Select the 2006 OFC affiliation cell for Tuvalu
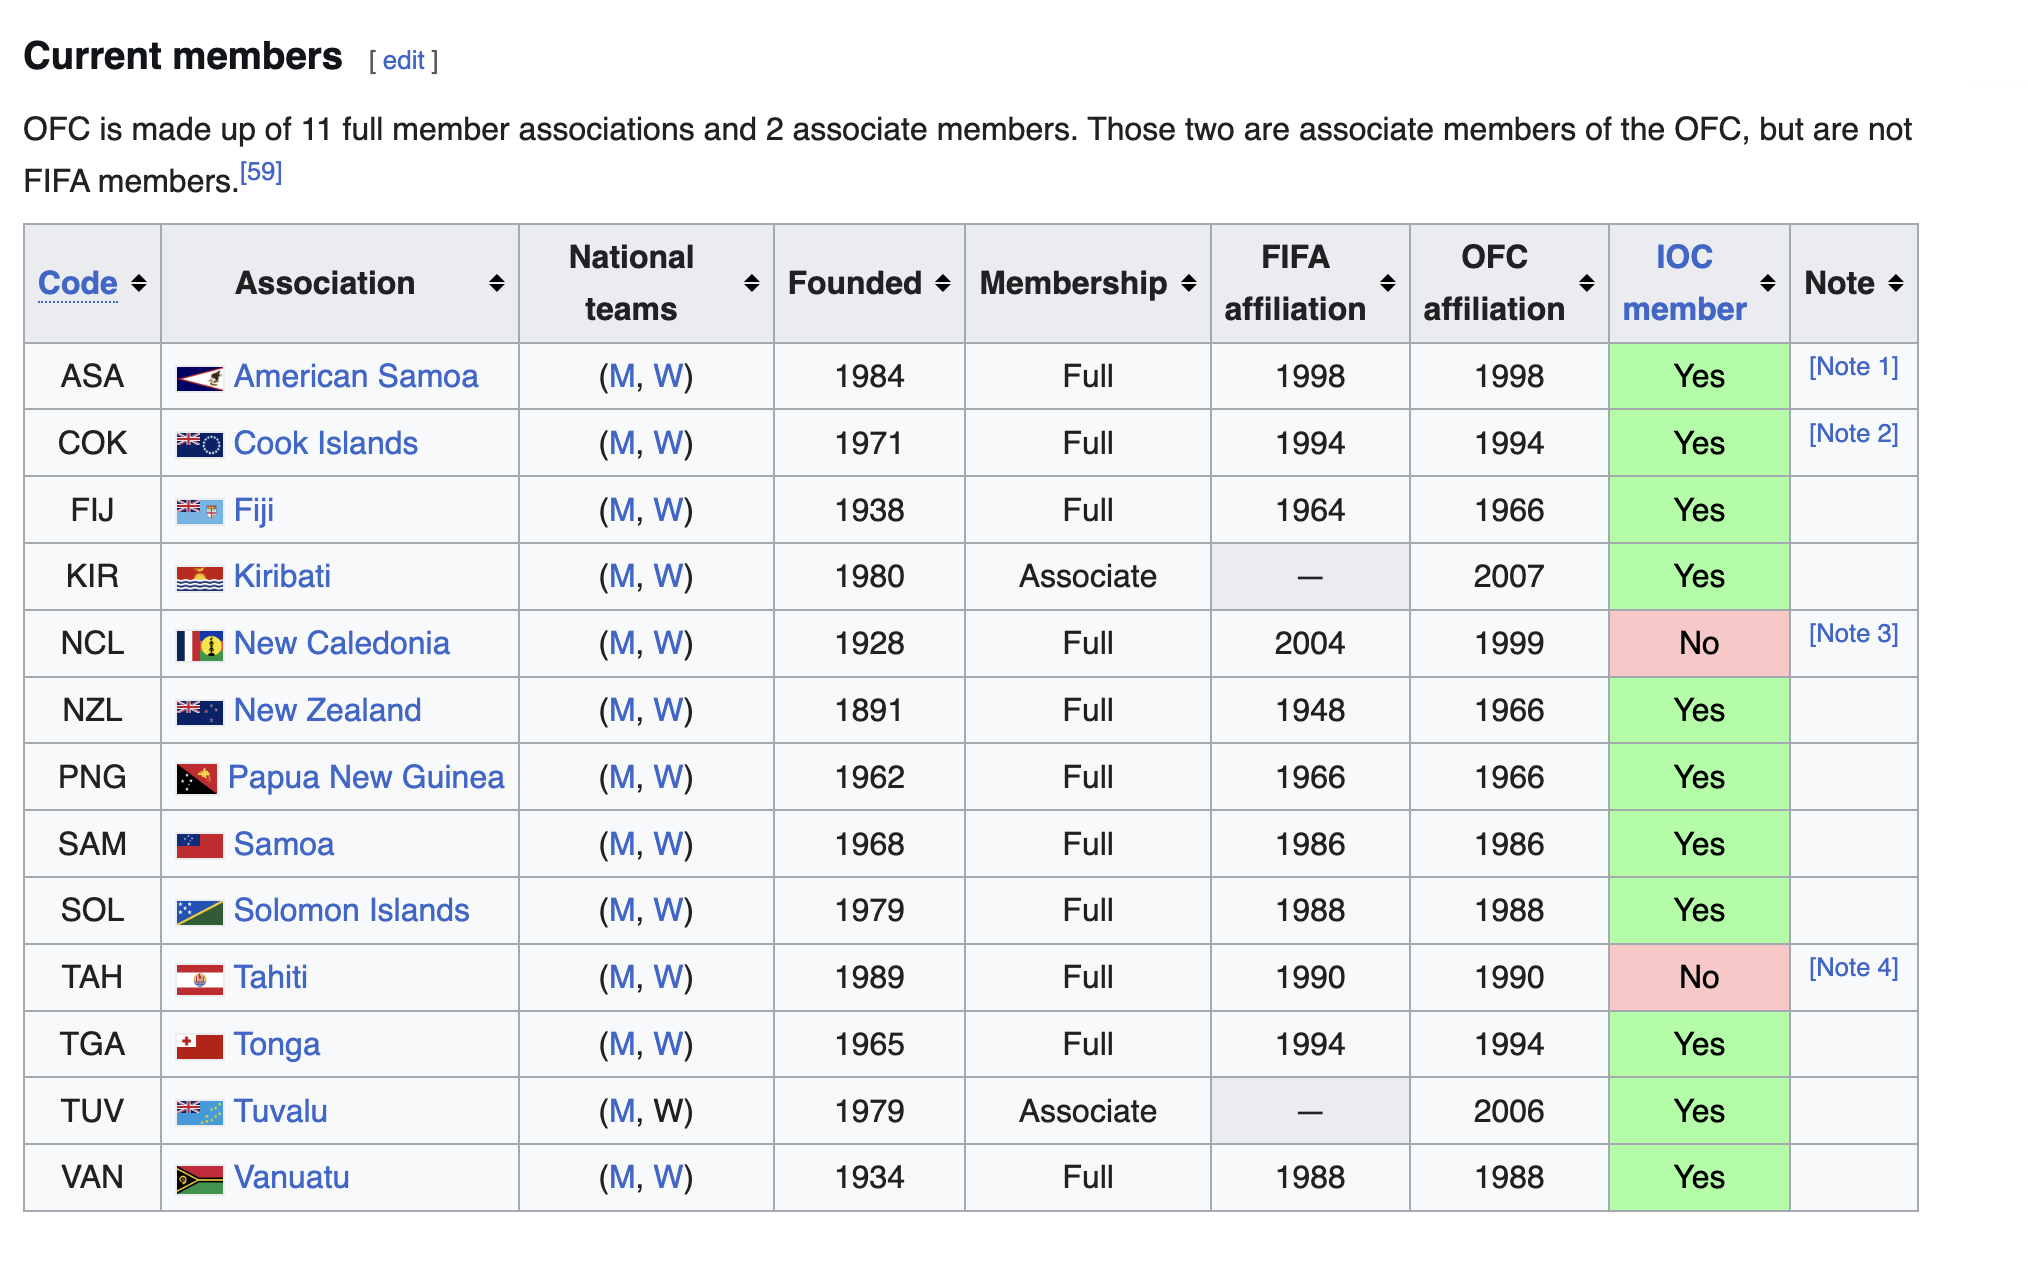 tap(1509, 1112)
